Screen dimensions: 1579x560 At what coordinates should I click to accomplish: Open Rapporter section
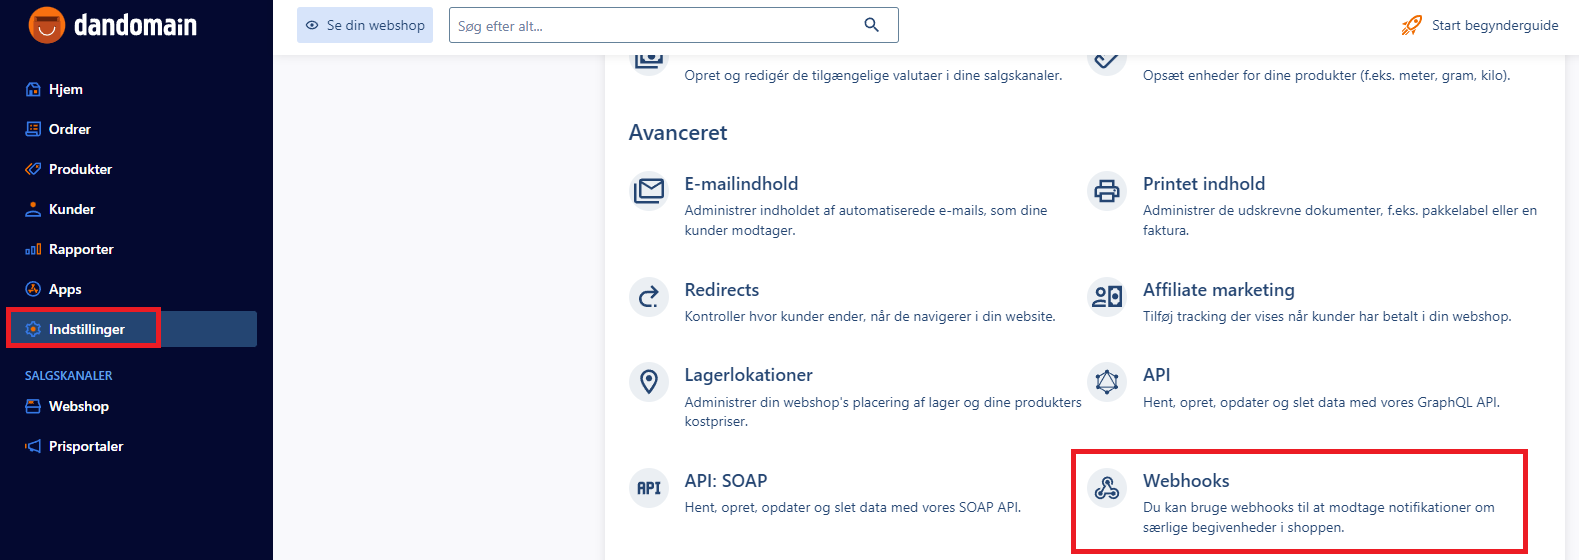pos(81,249)
